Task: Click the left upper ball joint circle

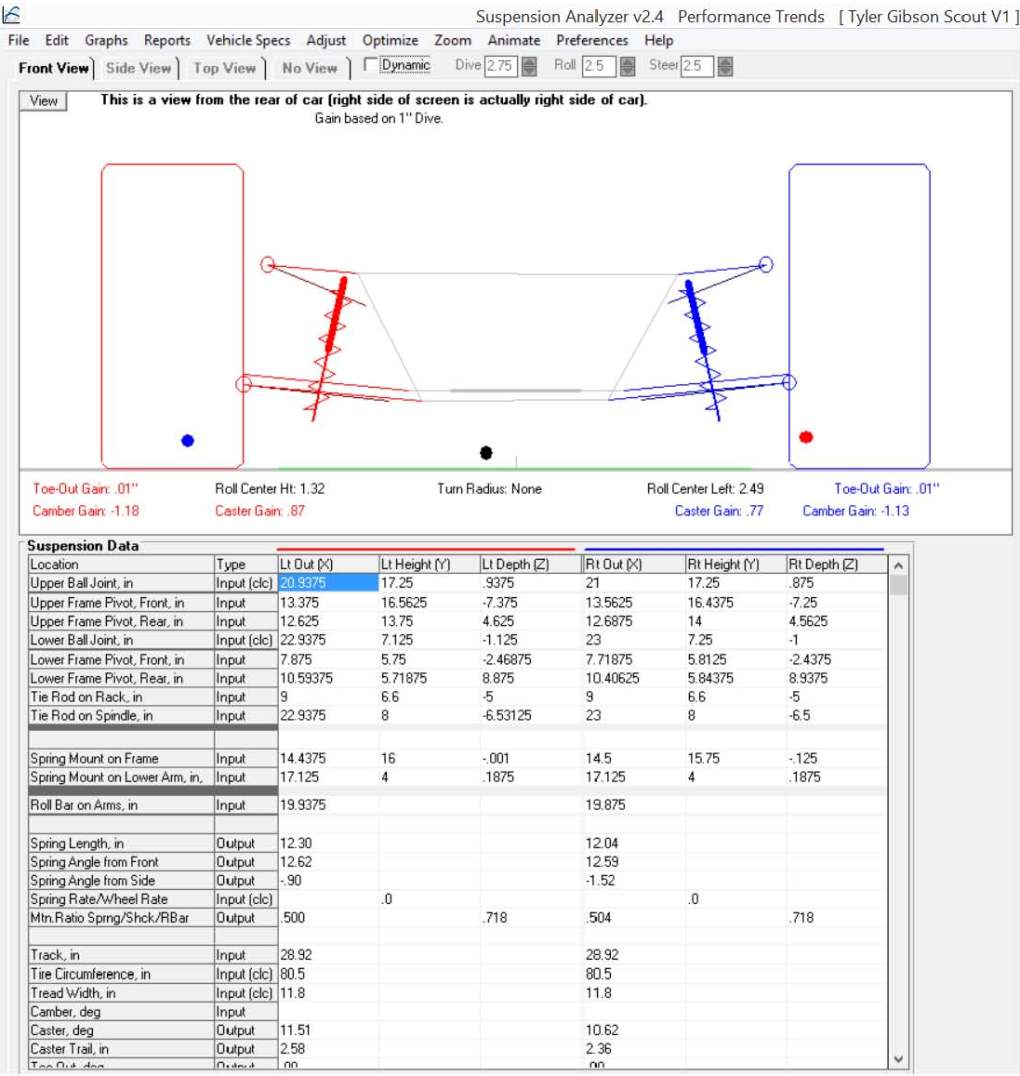Action: (268, 264)
